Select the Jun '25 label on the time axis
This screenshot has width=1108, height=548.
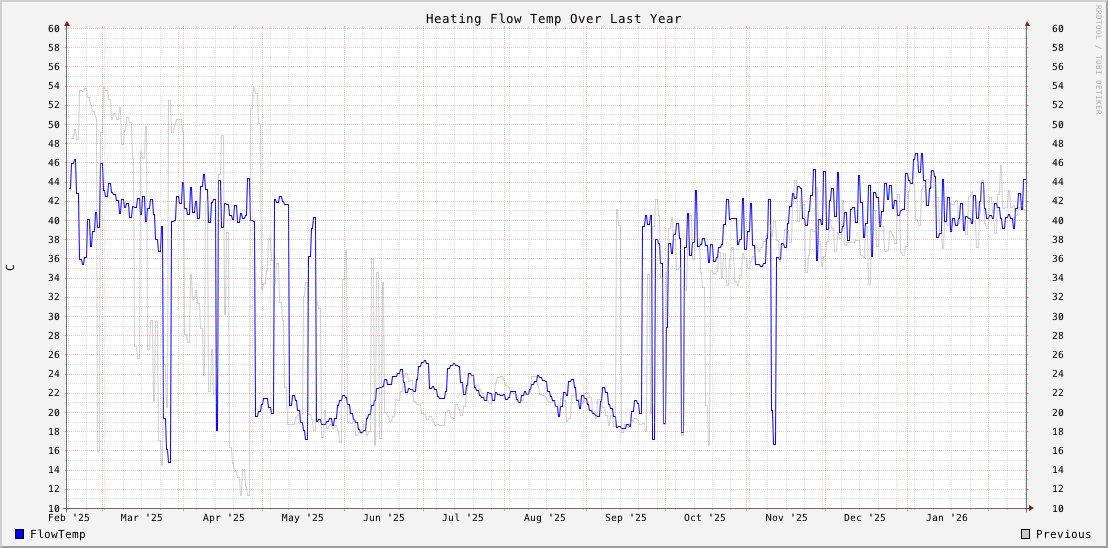[384, 517]
